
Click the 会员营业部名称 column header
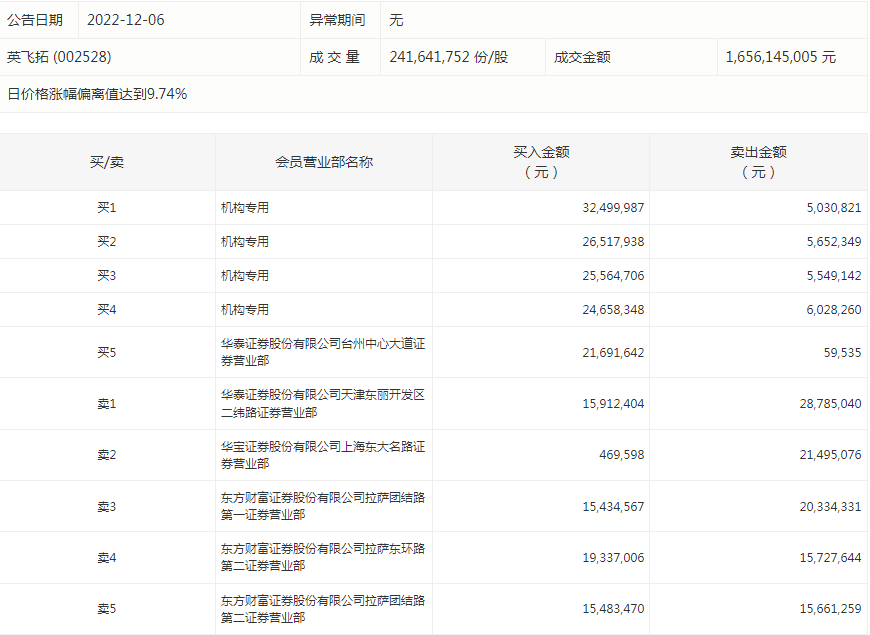click(x=324, y=162)
